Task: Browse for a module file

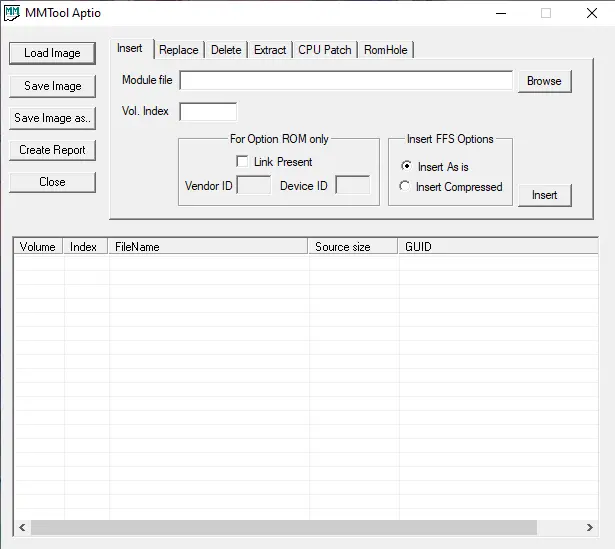Action: click(x=544, y=81)
